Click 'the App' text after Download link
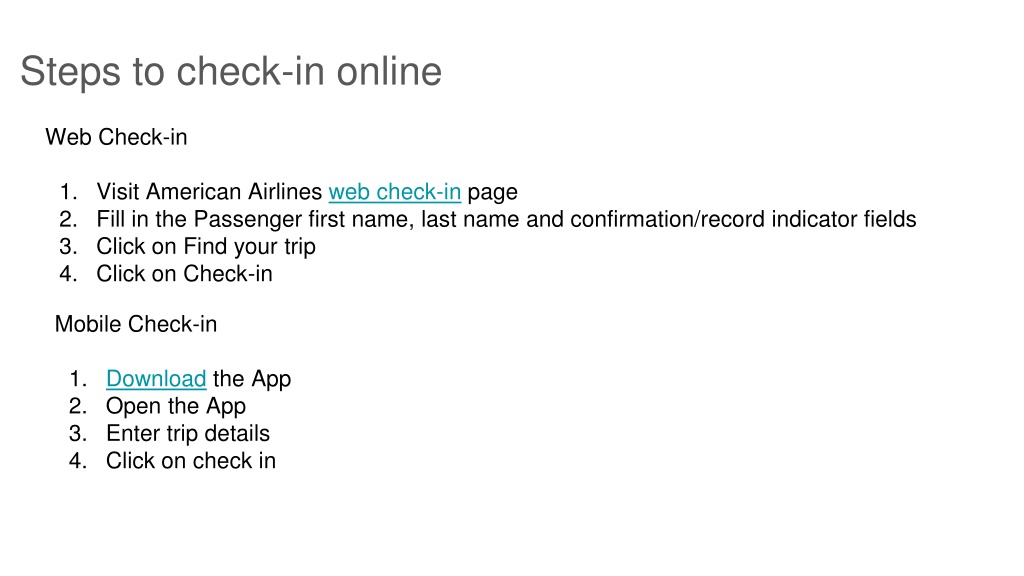Screen dimensions: 1024x576 pyautogui.click(x=252, y=379)
